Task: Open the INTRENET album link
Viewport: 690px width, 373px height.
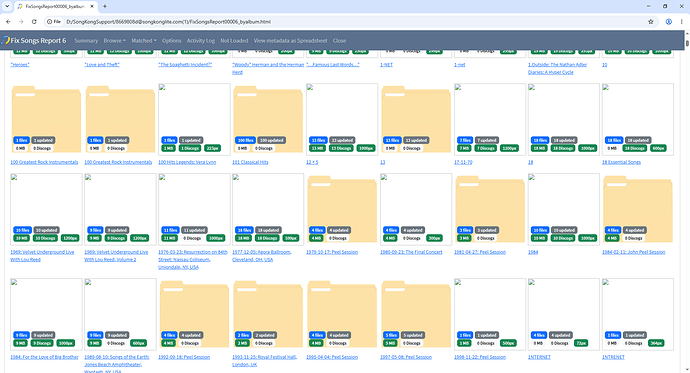Action: (613, 357)
